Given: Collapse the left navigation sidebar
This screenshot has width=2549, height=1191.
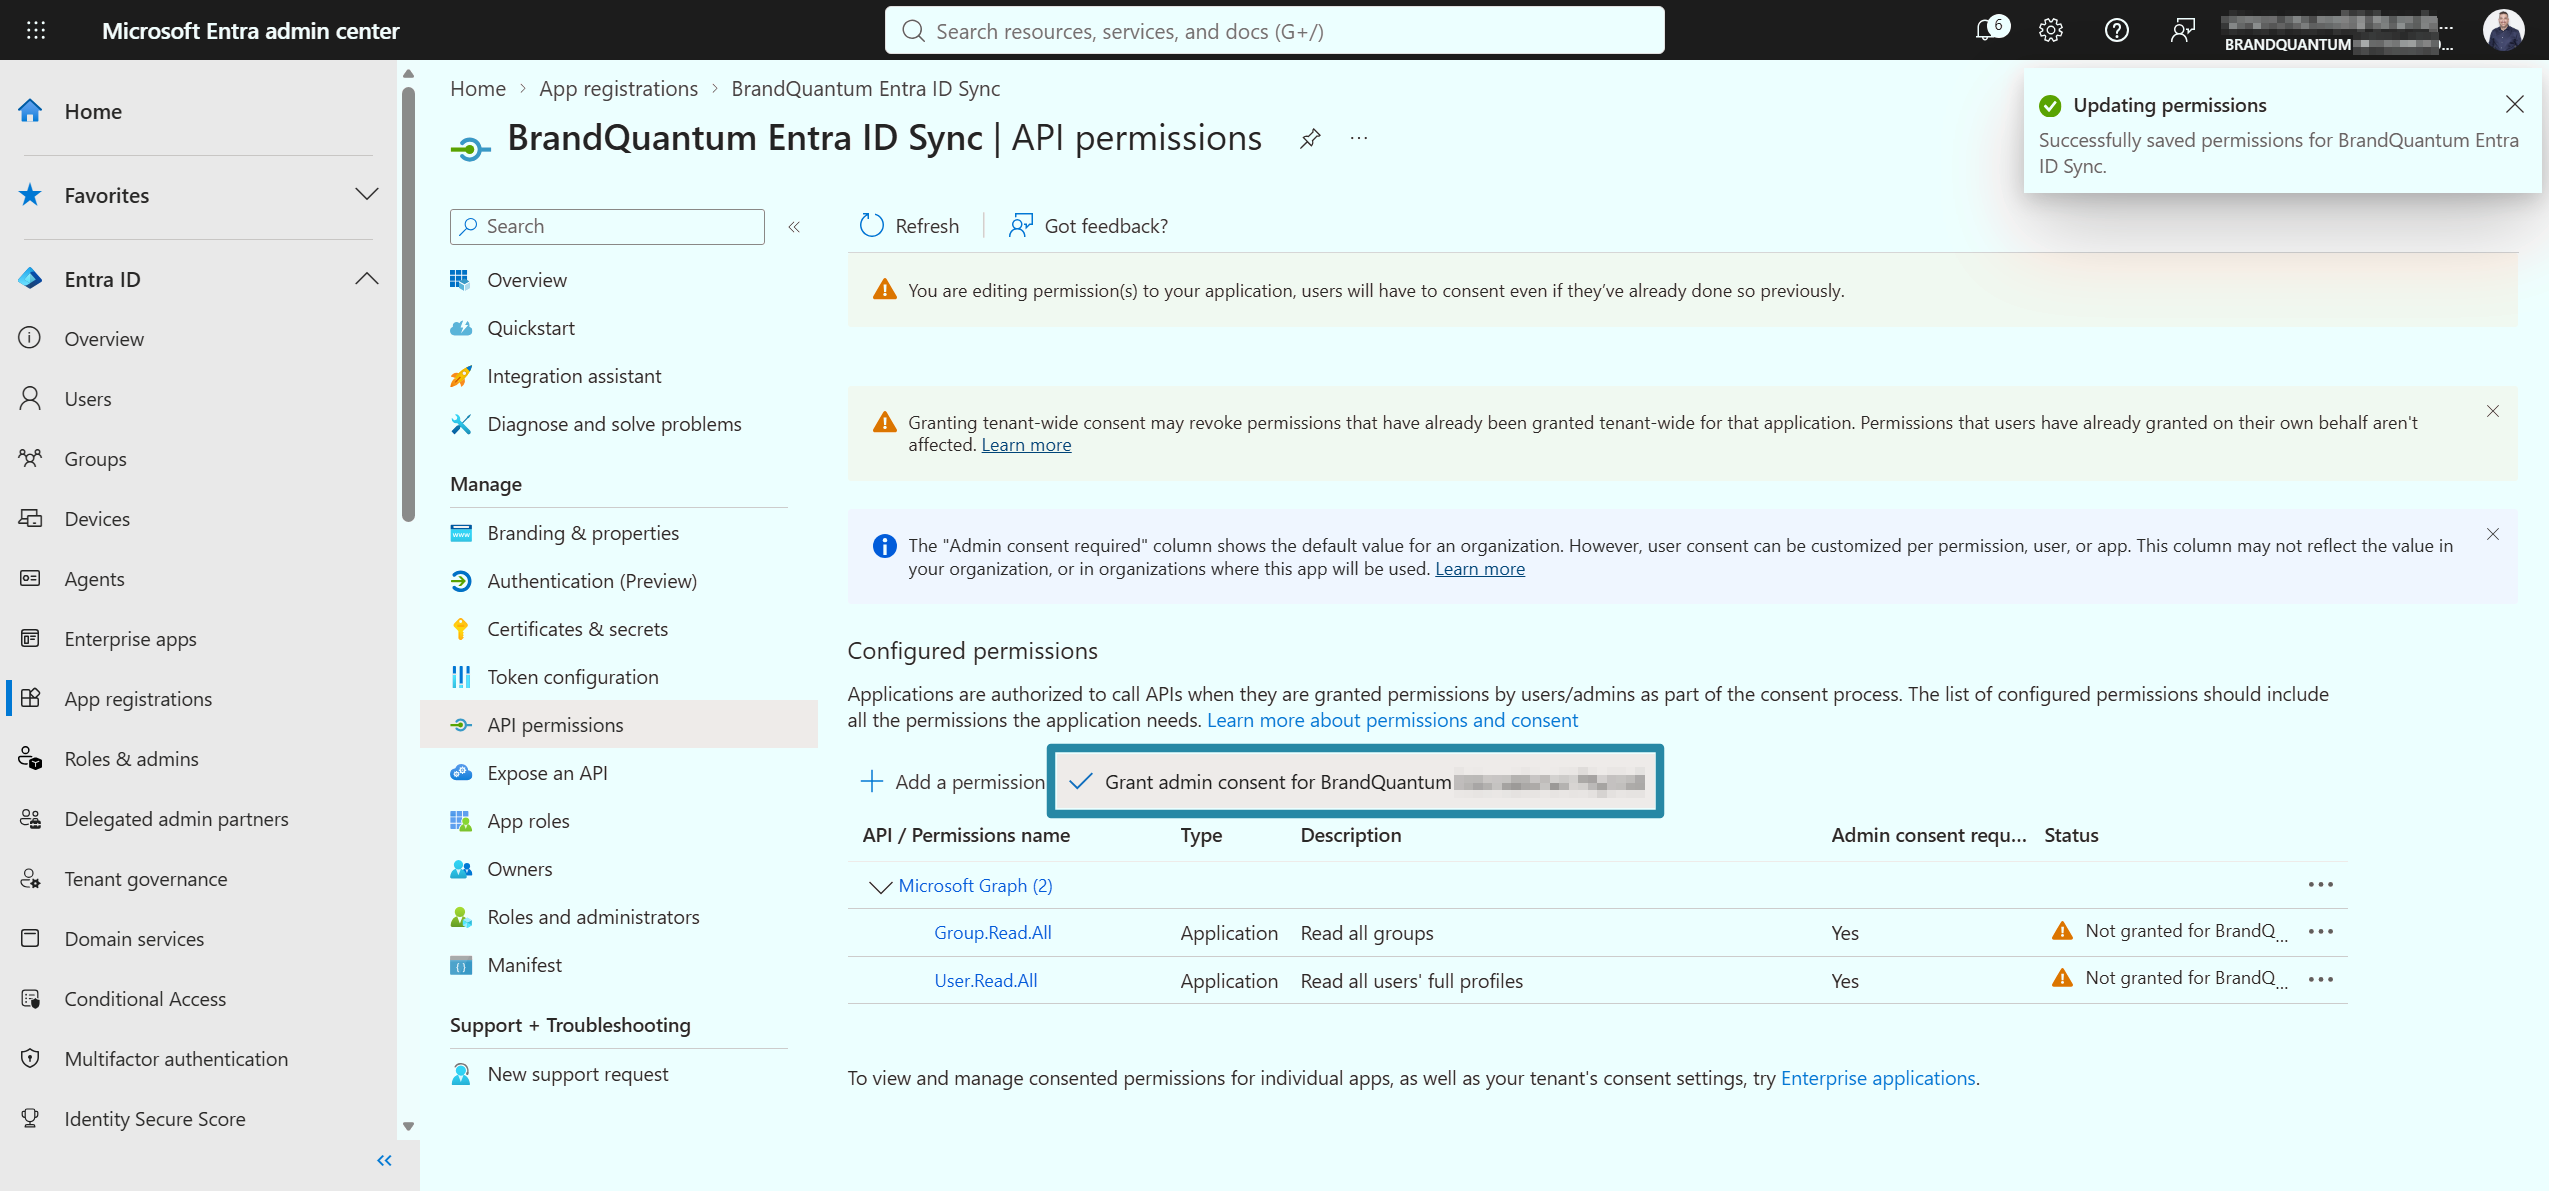Looking at the screenshot, I should point(384,1160).
